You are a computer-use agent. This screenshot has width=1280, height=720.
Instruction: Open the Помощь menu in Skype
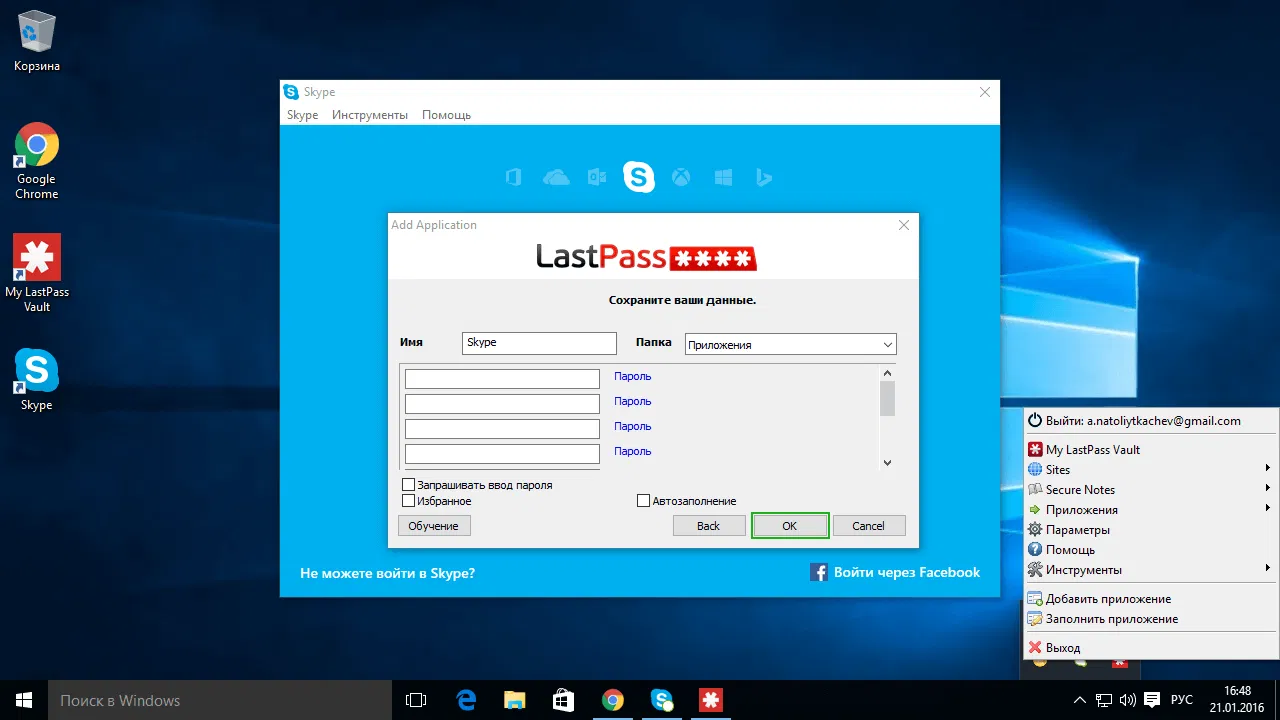click(446, 114)
